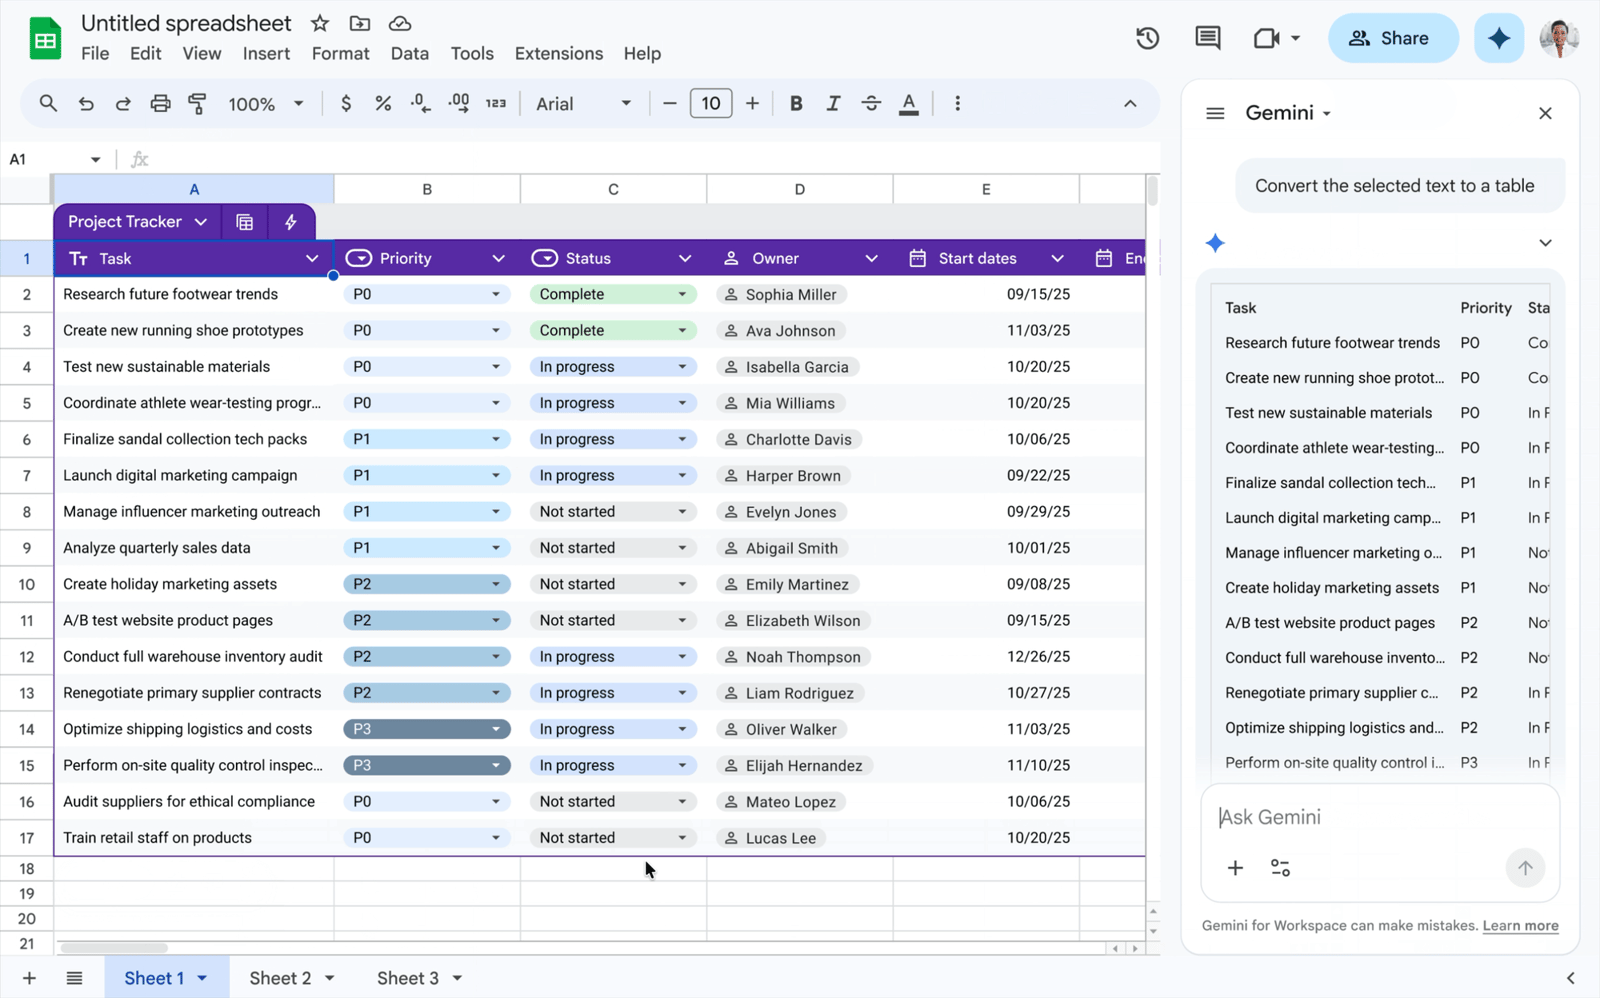Open the Arial font dropdown
The image size is (1600, 998).
tap(584, 103)
